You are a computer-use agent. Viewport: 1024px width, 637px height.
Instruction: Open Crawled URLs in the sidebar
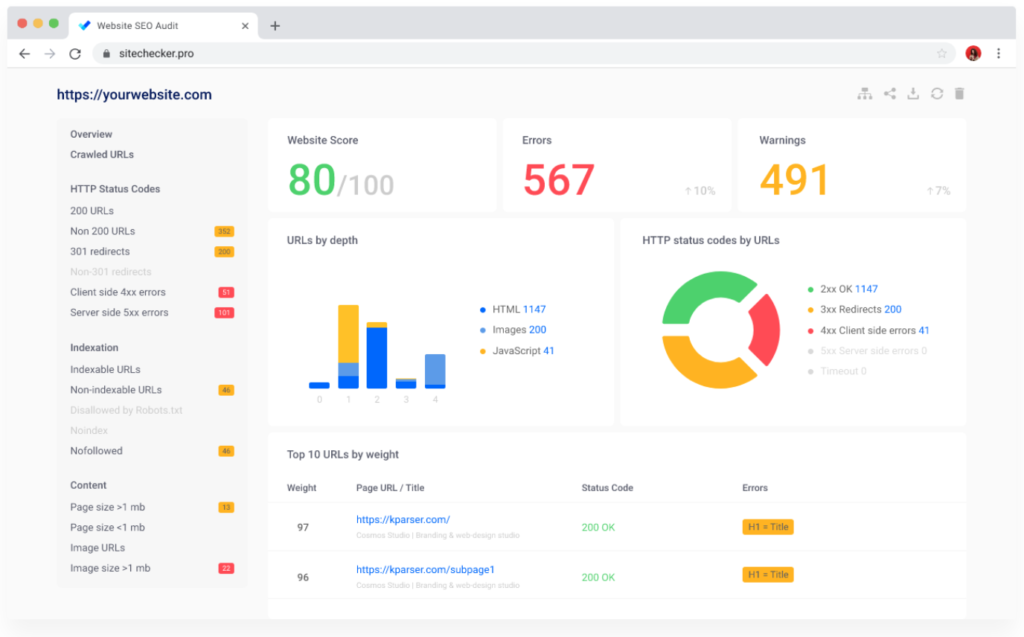click(102, 155)
